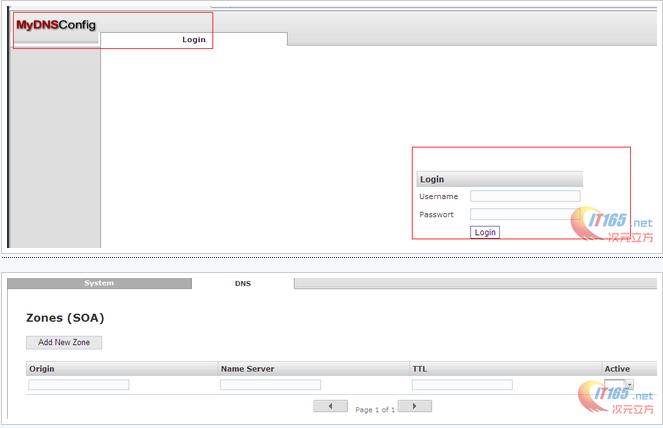Focus the Username input field
The width and height of the screenshot is (663, 428).
[524, 196]
